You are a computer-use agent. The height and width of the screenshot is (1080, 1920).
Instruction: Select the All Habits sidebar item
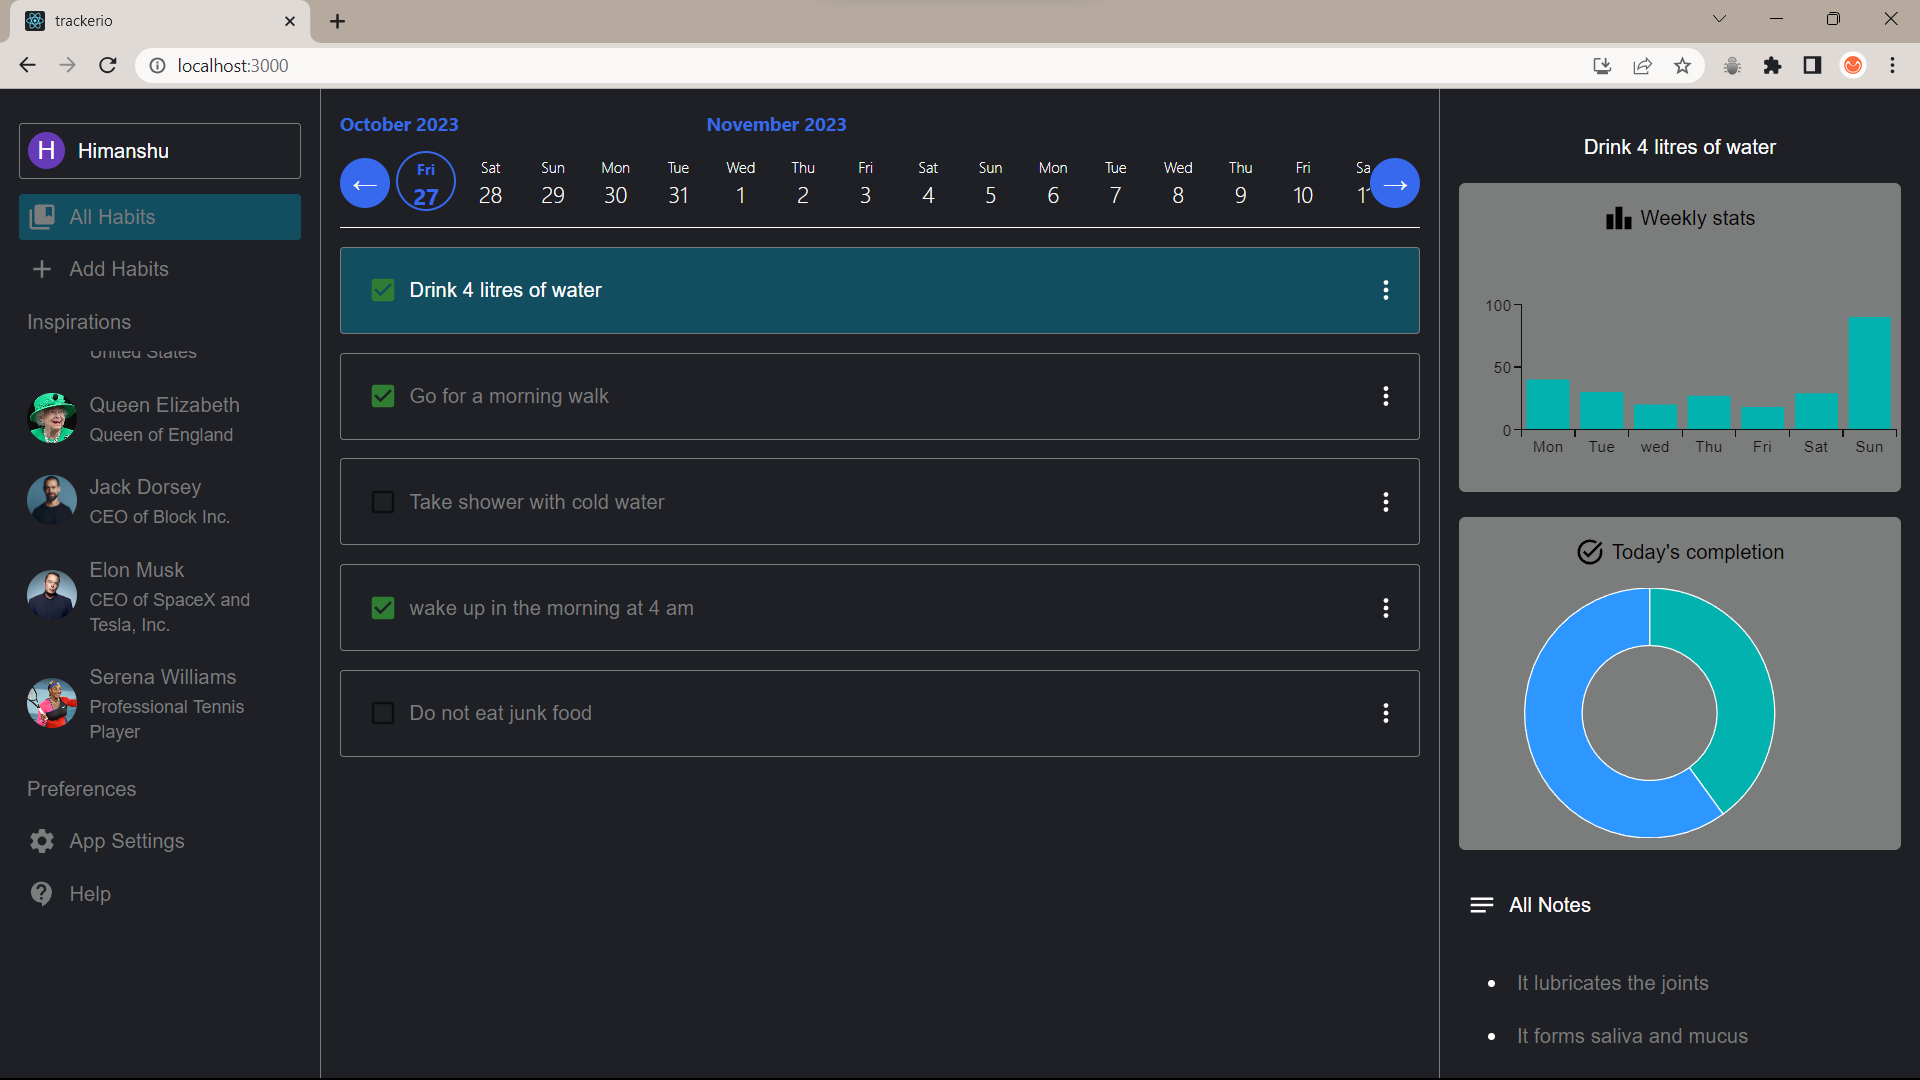point(160,217)
